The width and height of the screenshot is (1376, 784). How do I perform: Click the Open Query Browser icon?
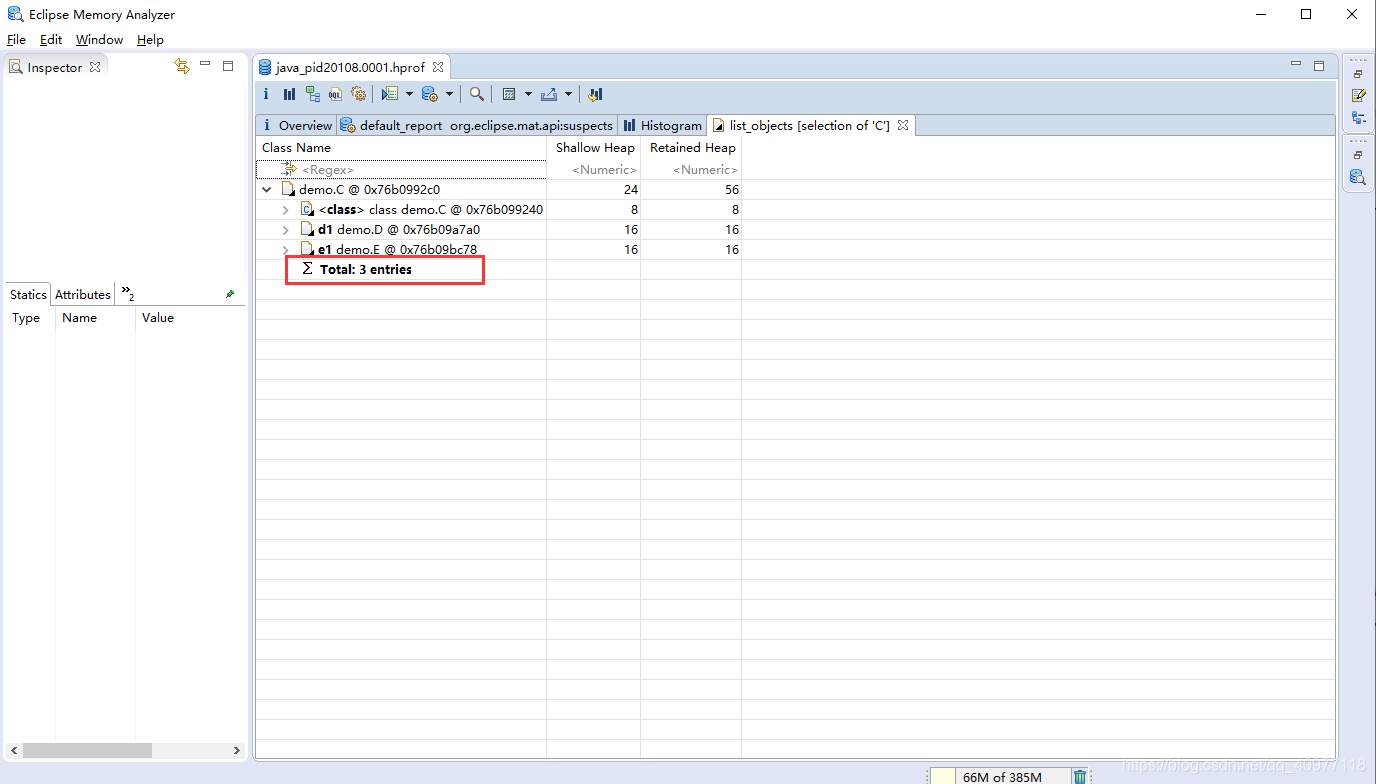point(430,94)
